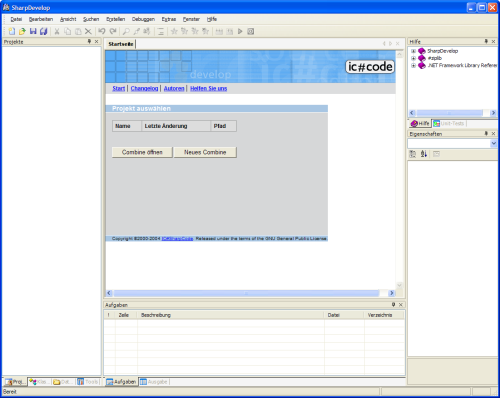The image size is (500, 398).
Task: Click the Find magnifier icon
Action: (x=126, y=31)
